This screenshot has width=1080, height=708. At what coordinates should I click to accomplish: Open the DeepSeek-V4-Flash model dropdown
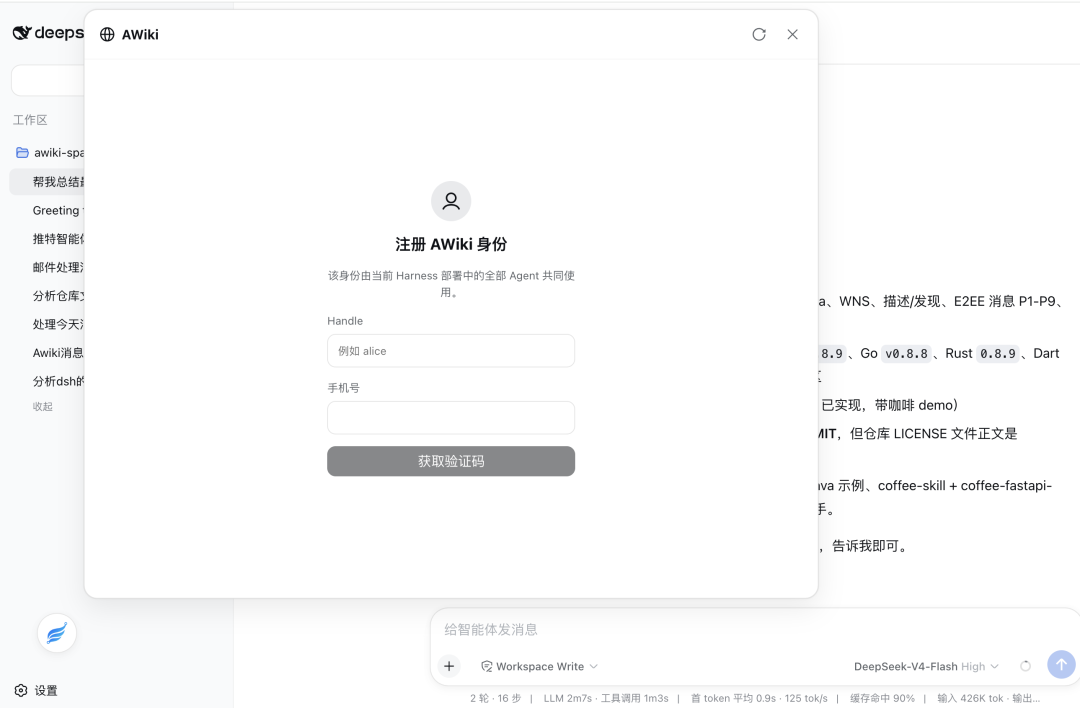(926, 666)
